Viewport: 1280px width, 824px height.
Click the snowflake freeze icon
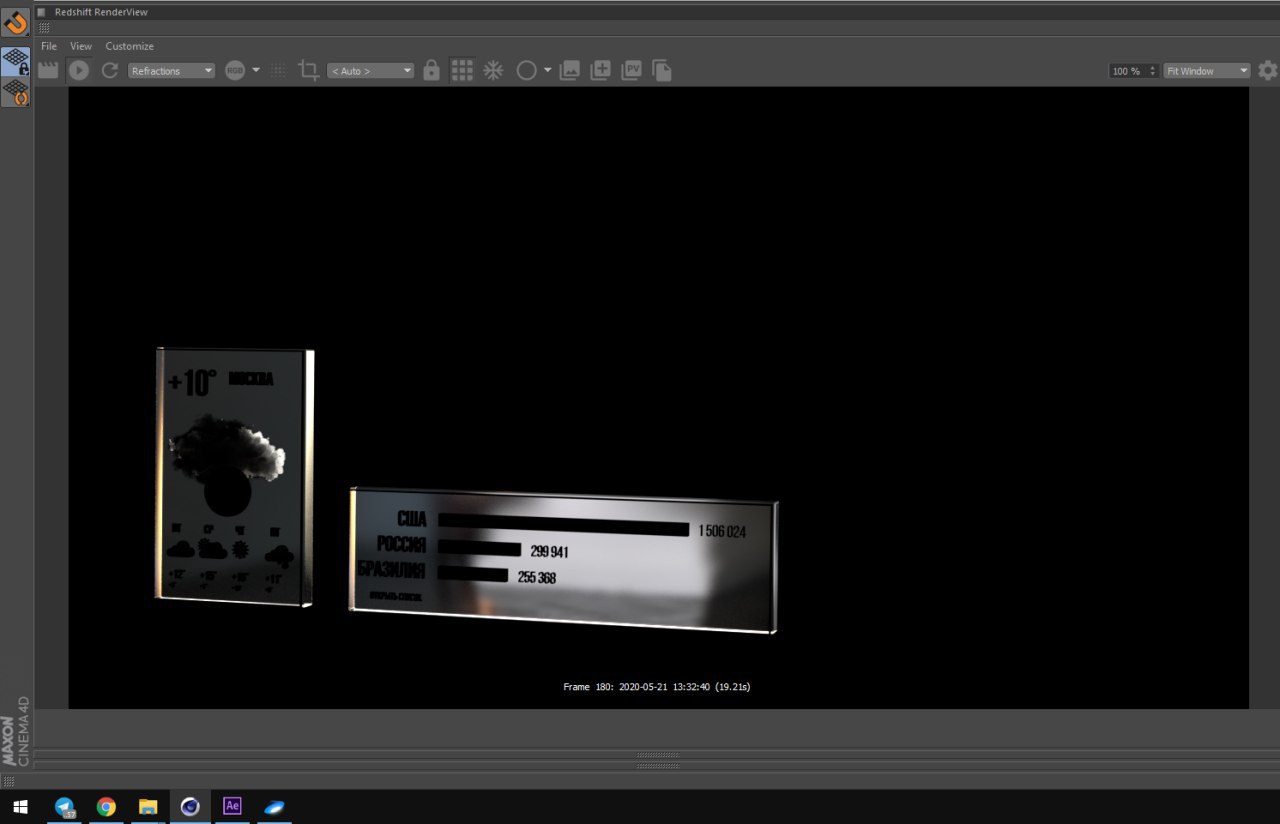493,70
